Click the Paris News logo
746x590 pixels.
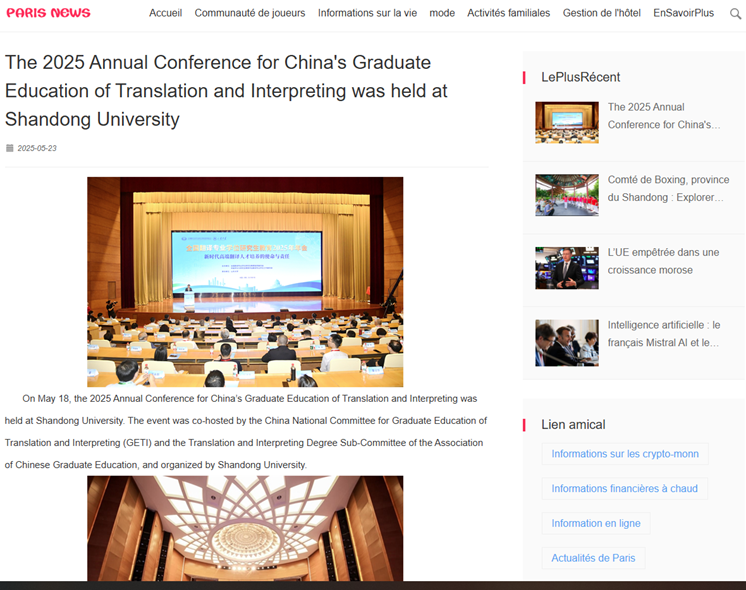(48, 13)
